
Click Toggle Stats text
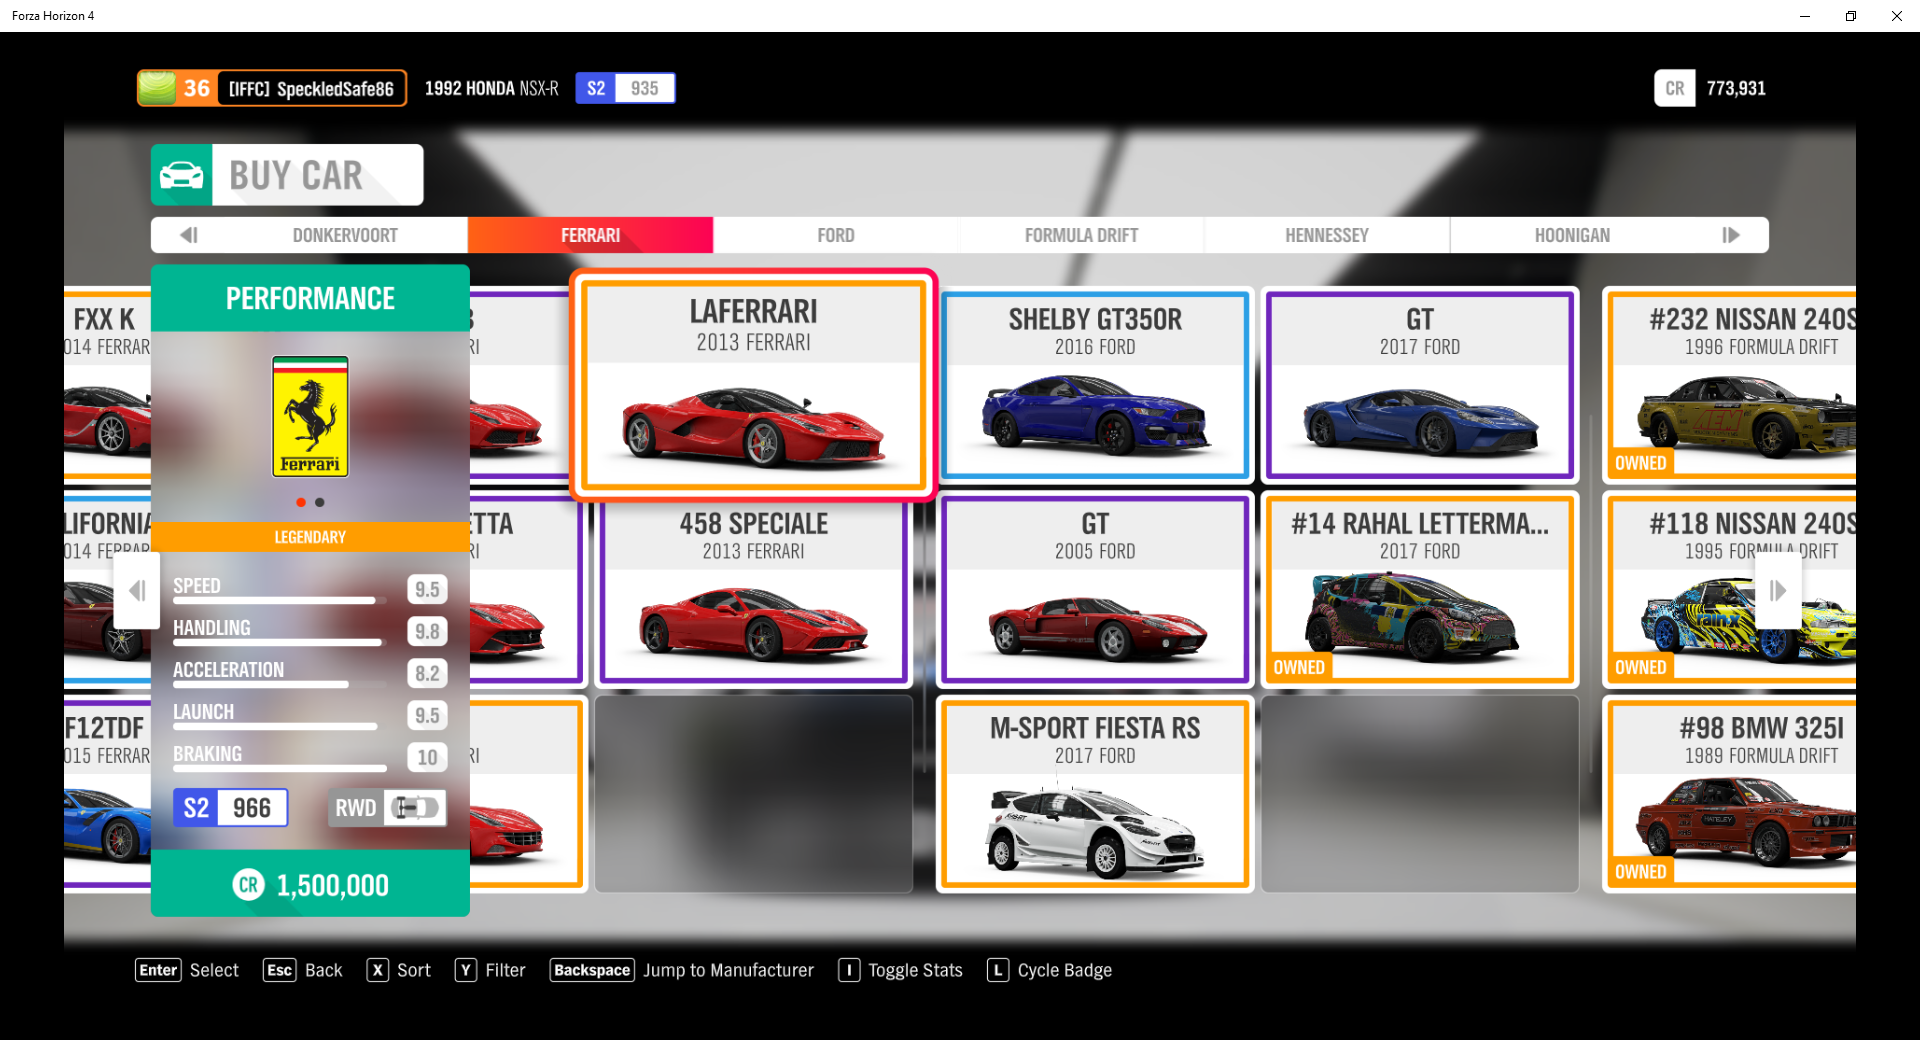915,970
